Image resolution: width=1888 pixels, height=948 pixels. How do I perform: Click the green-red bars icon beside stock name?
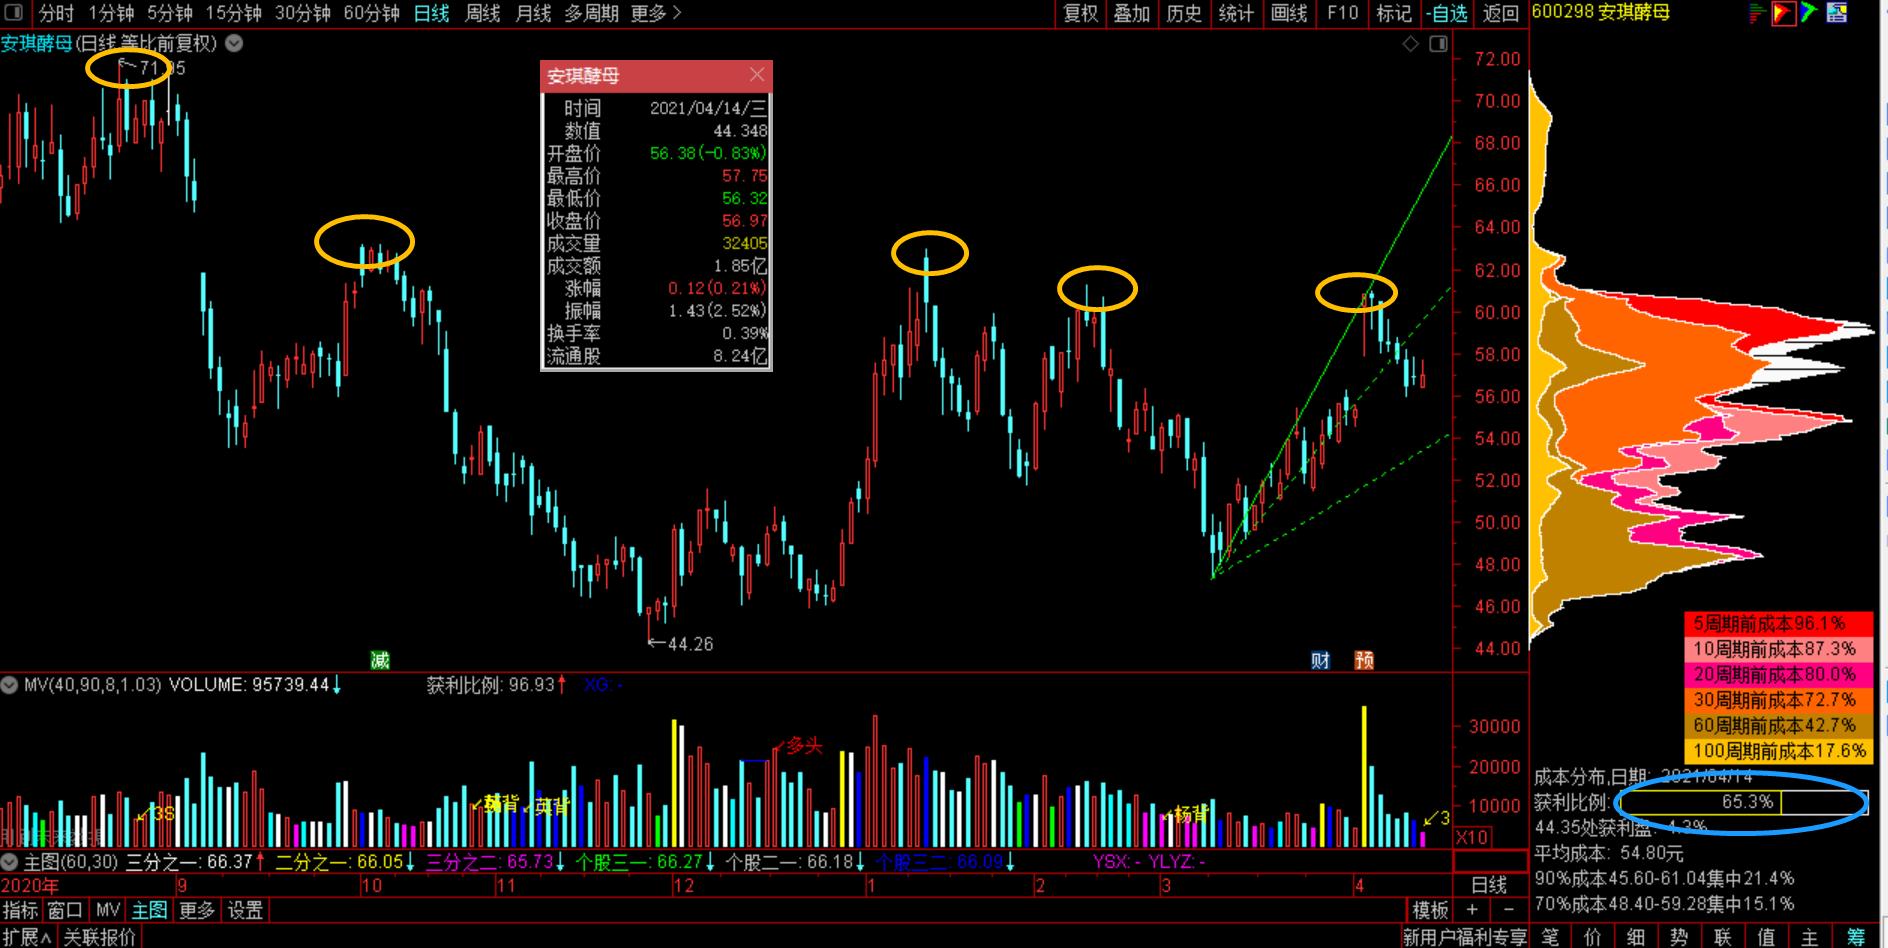click(x=1757, y=13)
